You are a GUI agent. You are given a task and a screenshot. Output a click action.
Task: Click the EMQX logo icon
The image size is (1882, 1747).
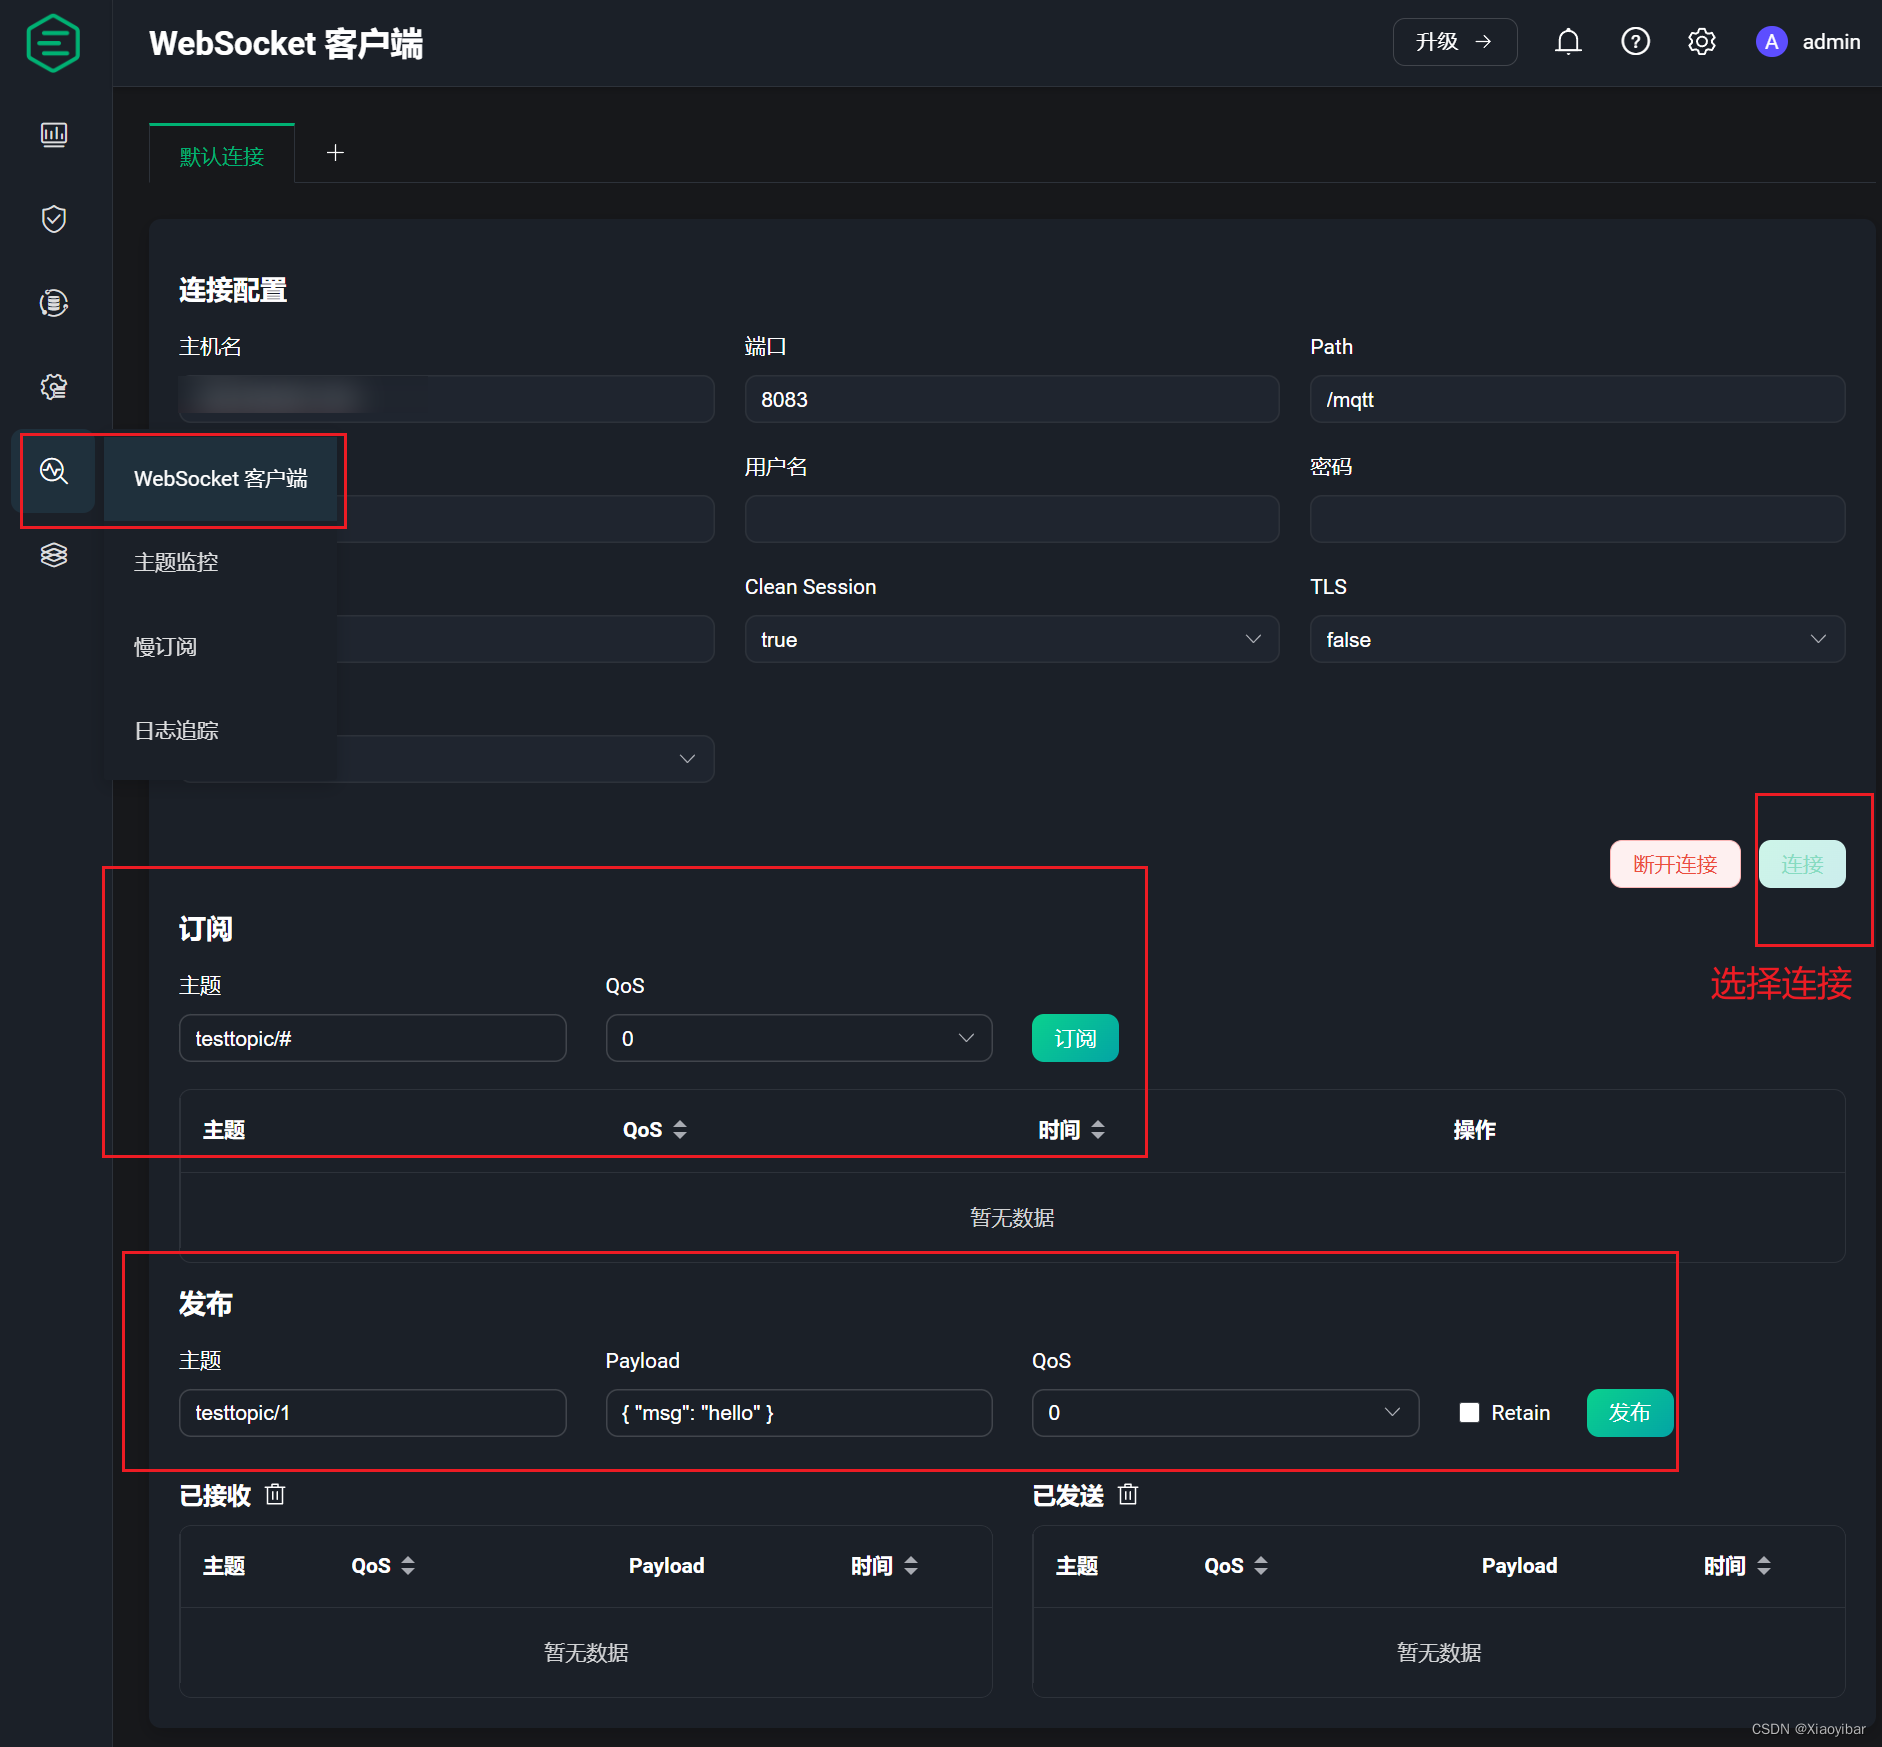click(x=53, y=43)
